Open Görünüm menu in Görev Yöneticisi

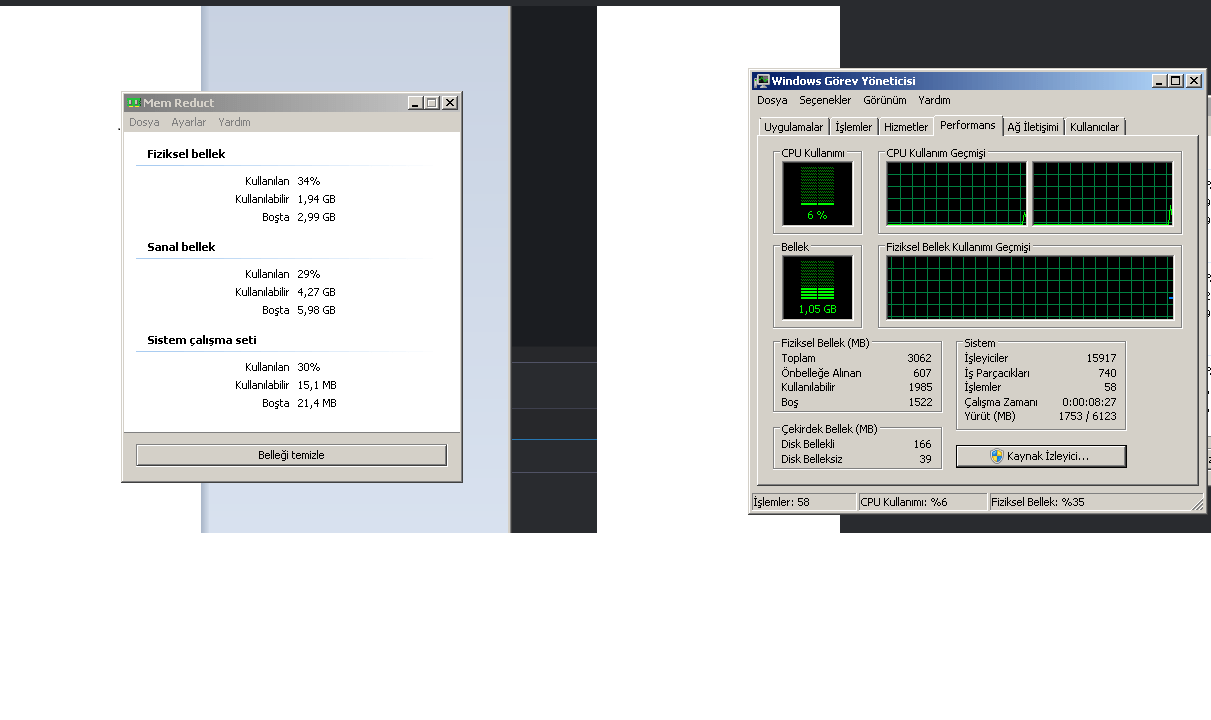[x=885, y=100]
